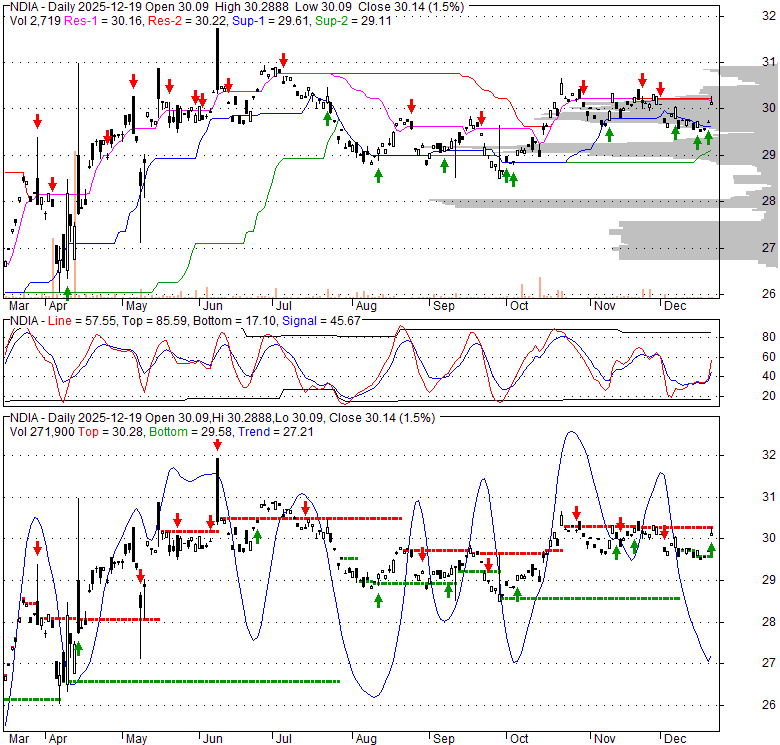Click the green arrow at far-right December, bottom chart
Image resolution: width=780 pixels, height=745 pixels.
[x=711, y=549]
